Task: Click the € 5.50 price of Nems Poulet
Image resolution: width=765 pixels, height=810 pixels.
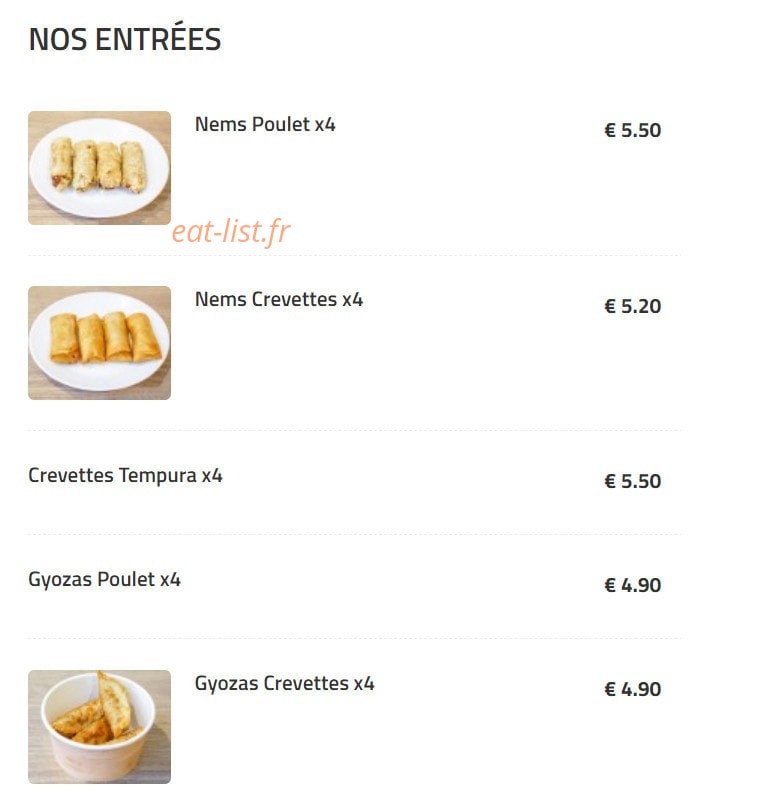Action: [x=633, y=130]
